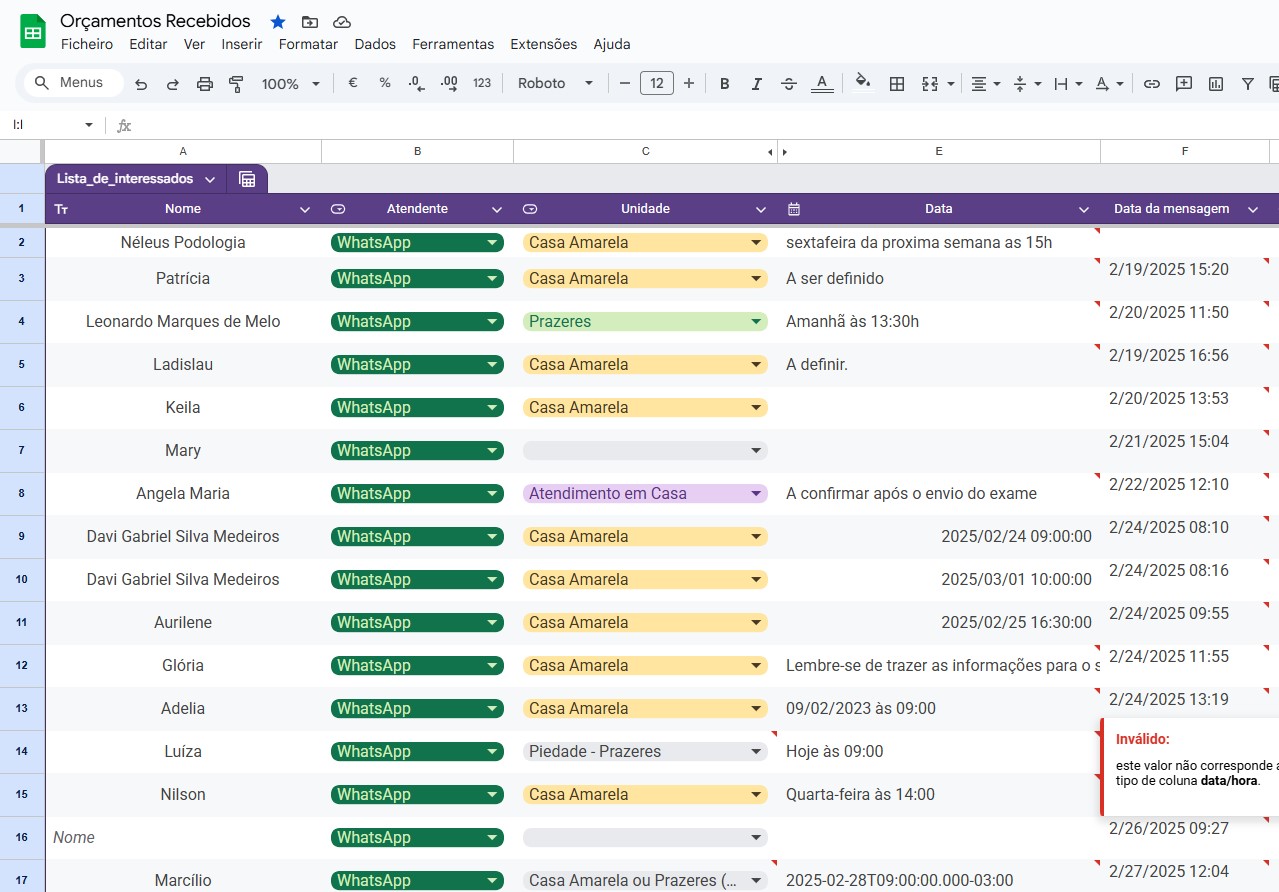Open the Atendente column header dropdown
The width and height of the screenshot is (1279, 892).
coord(497,209)
